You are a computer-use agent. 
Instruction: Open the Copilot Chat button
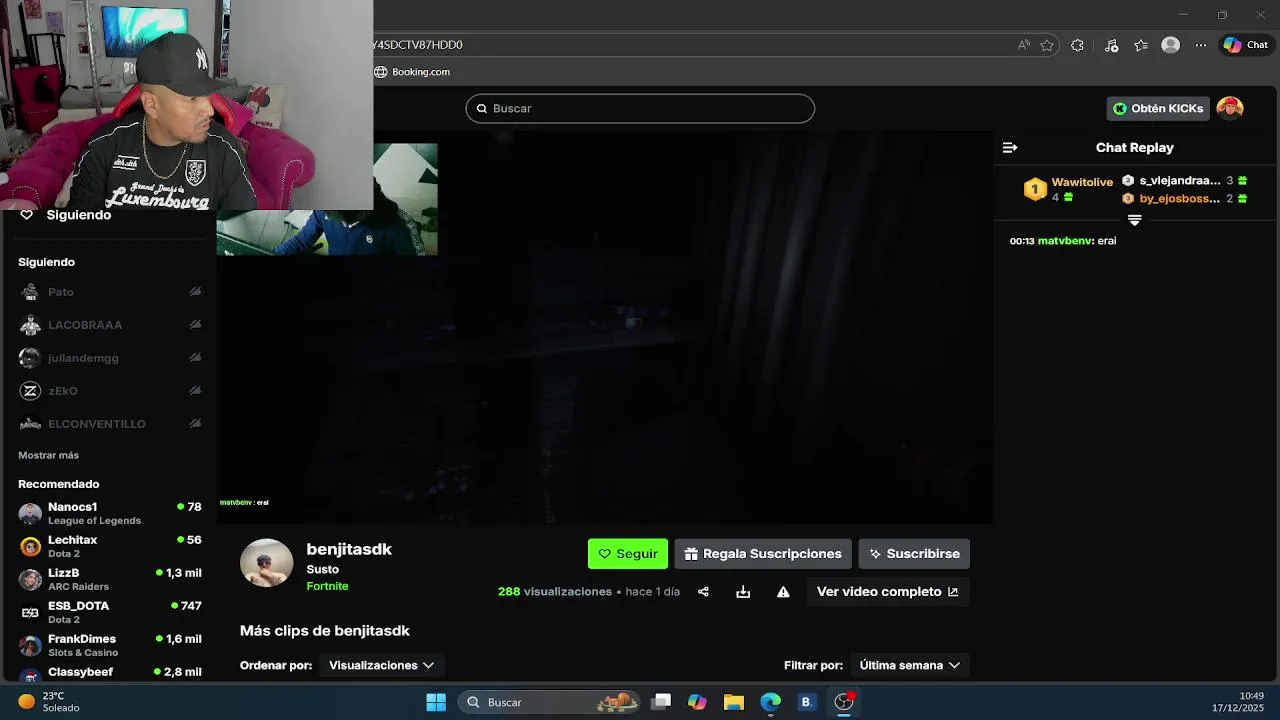1245,45
